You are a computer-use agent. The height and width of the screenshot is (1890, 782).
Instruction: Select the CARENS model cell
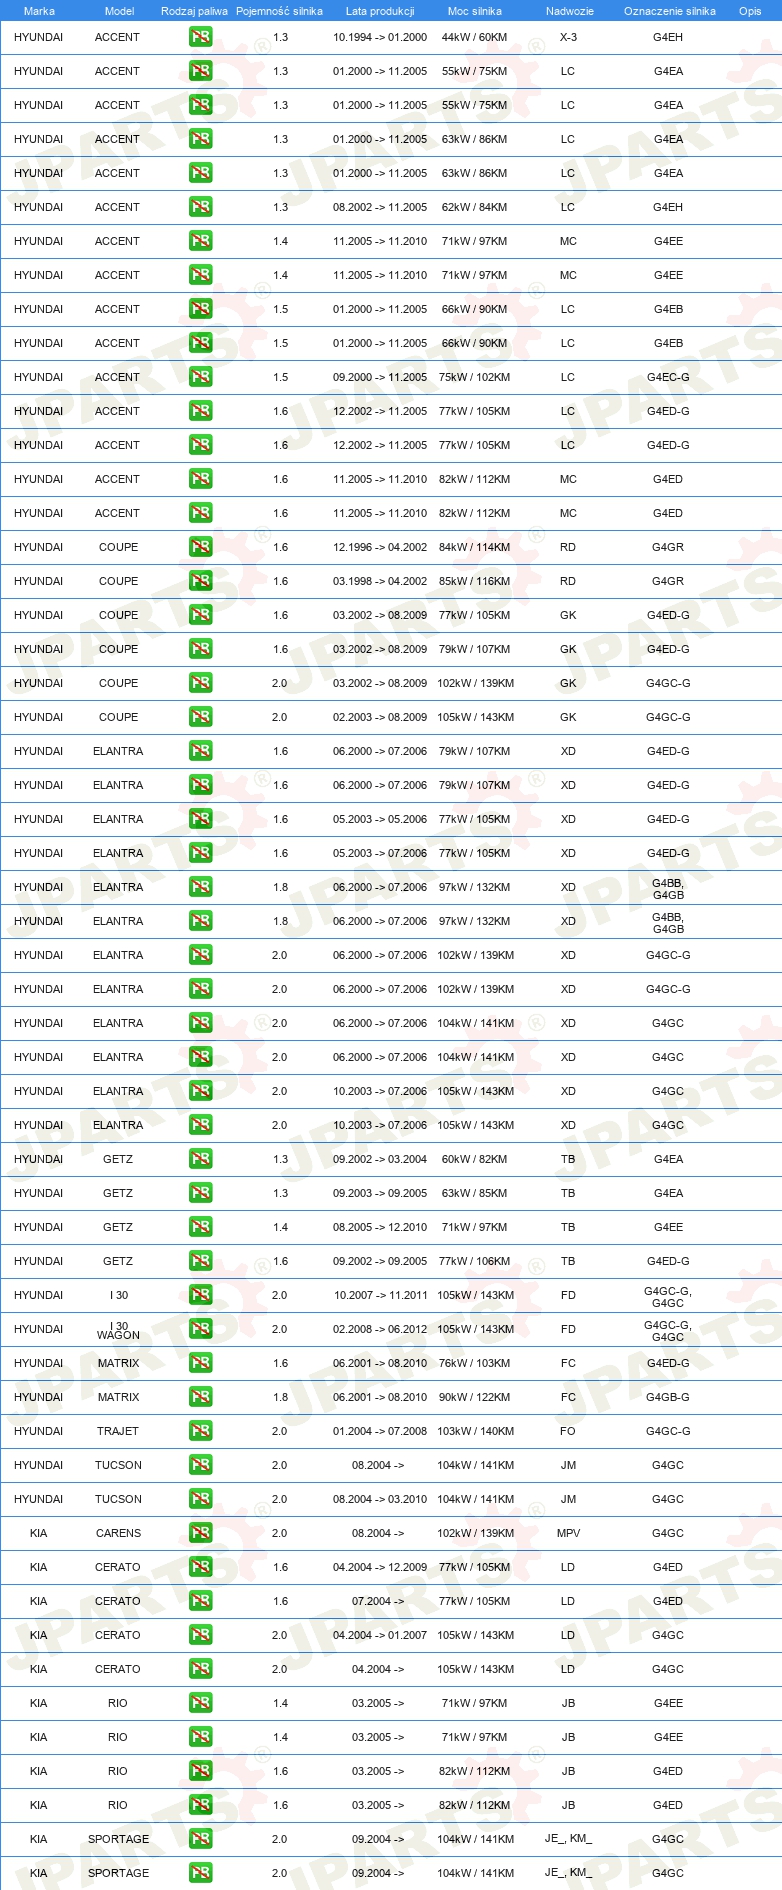[x=118, y=1533]
